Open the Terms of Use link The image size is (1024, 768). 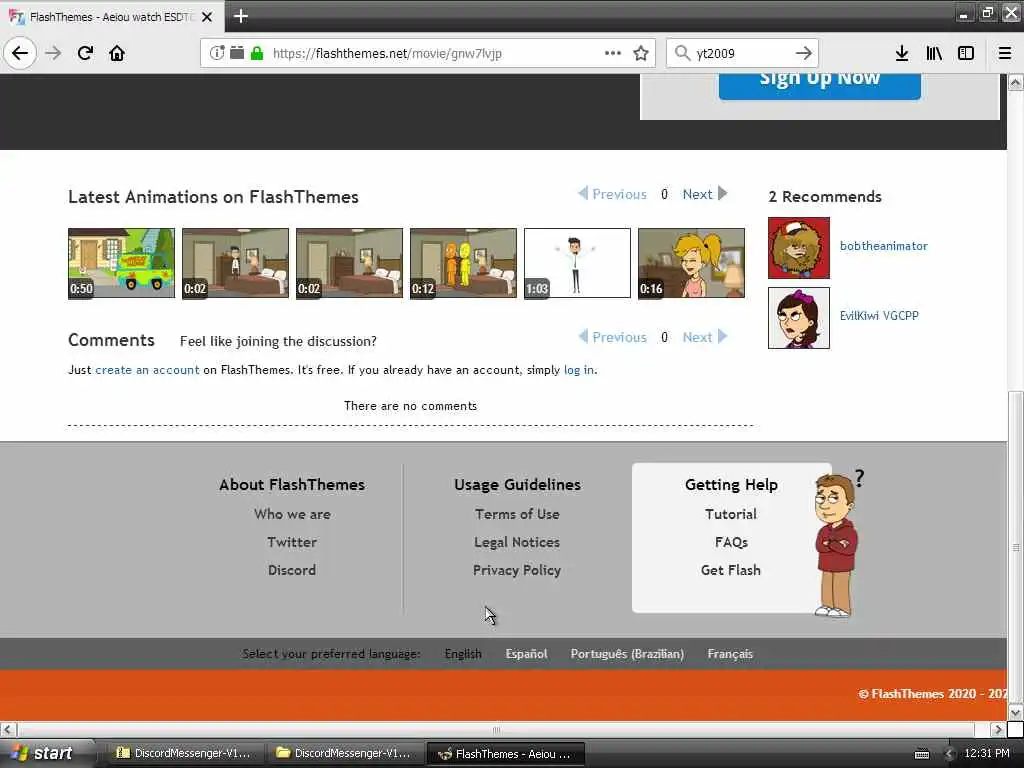pyautogui.click(x=517, y=514)
